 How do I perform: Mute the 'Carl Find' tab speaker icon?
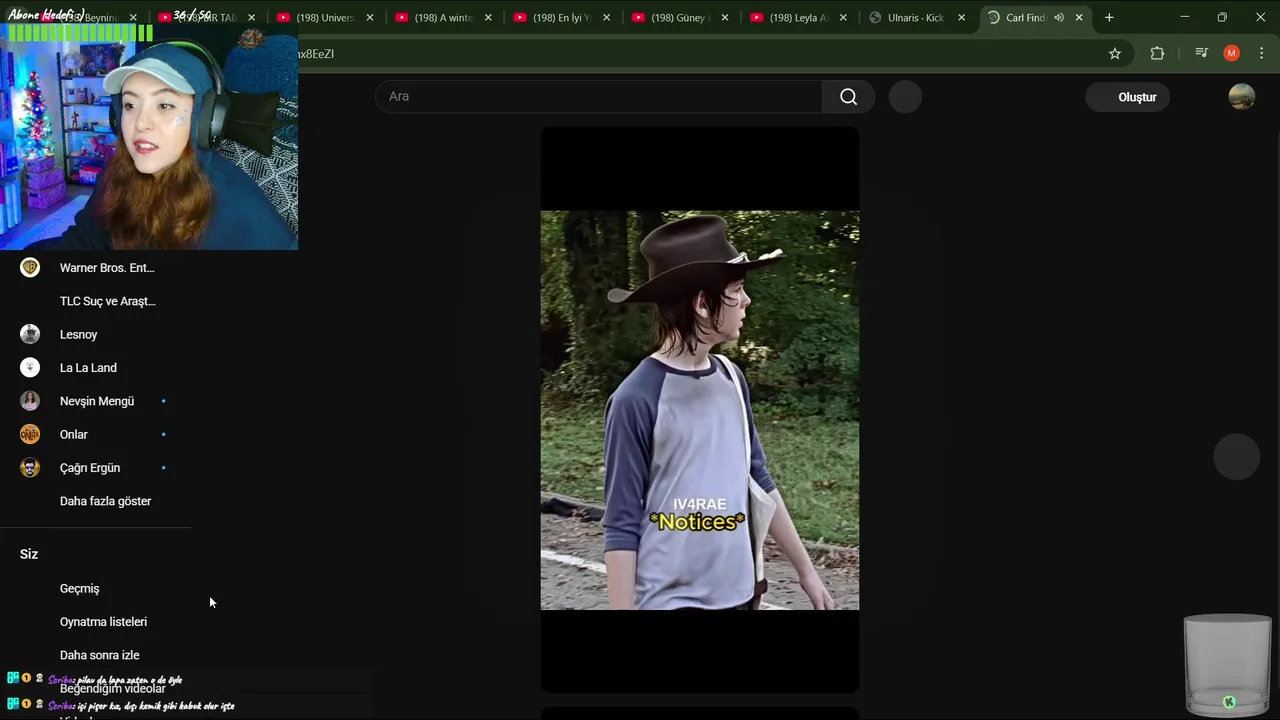(1059, 18)
